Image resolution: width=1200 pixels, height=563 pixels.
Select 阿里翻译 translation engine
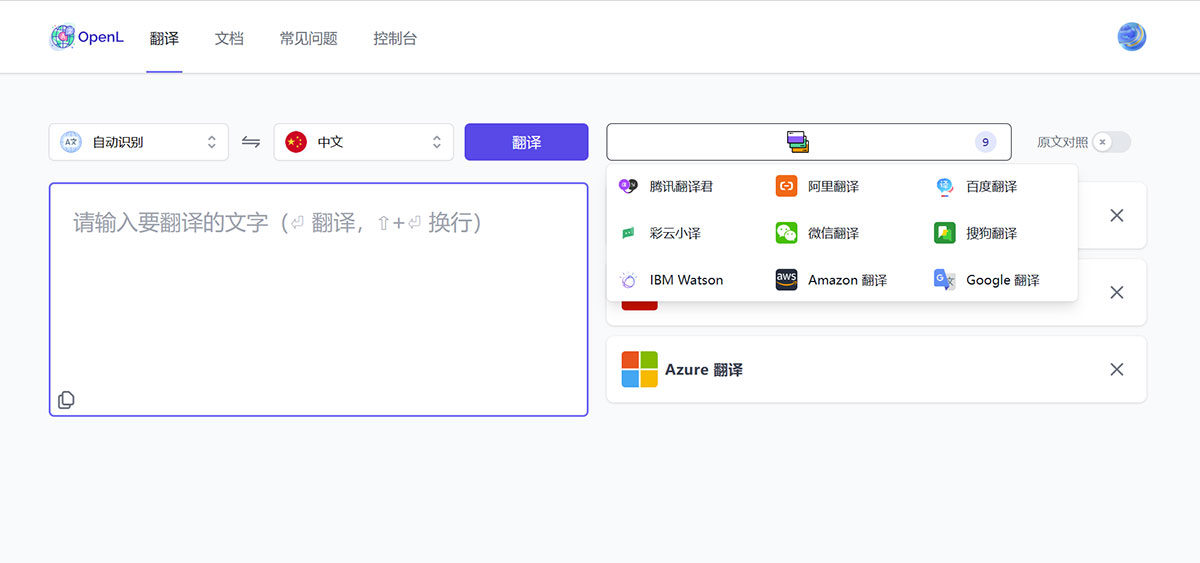pyautogui.click(x=832, y=186)
